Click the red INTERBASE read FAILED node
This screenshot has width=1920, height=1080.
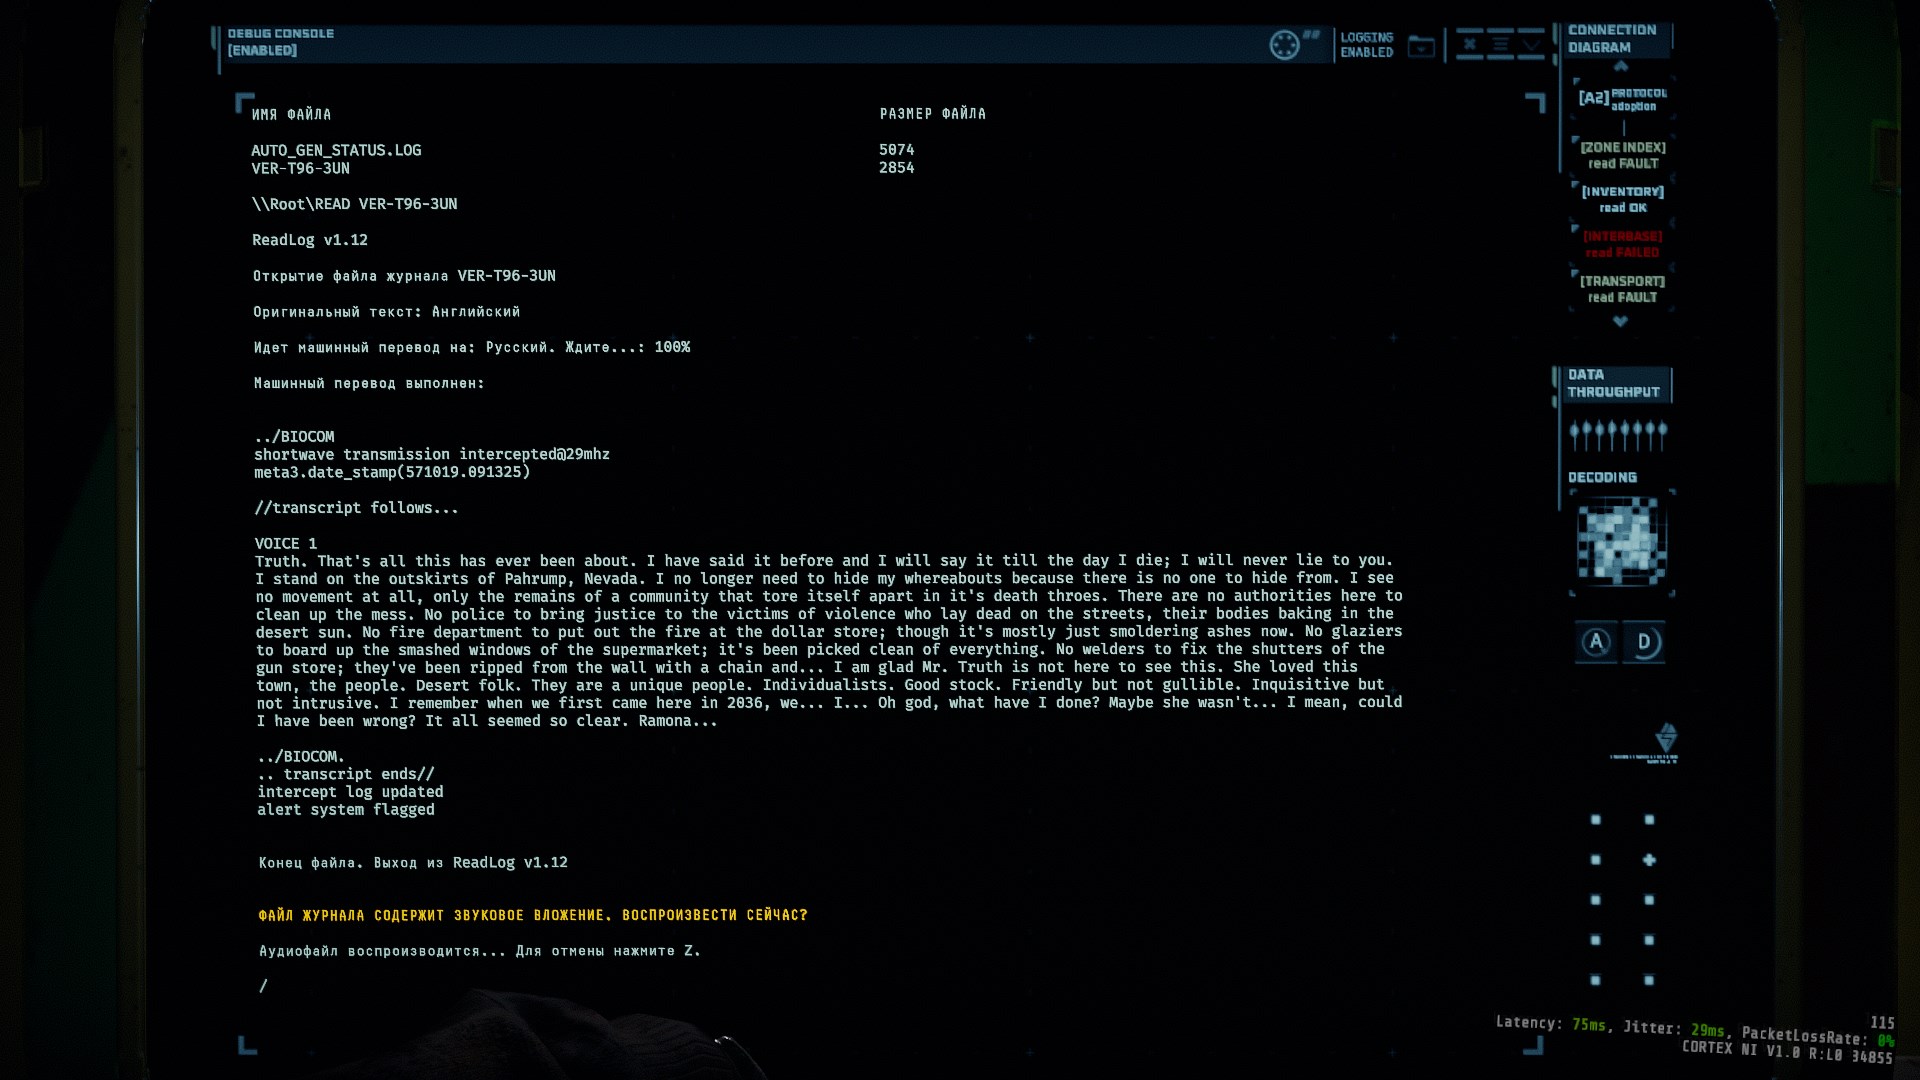[1622, 244]
